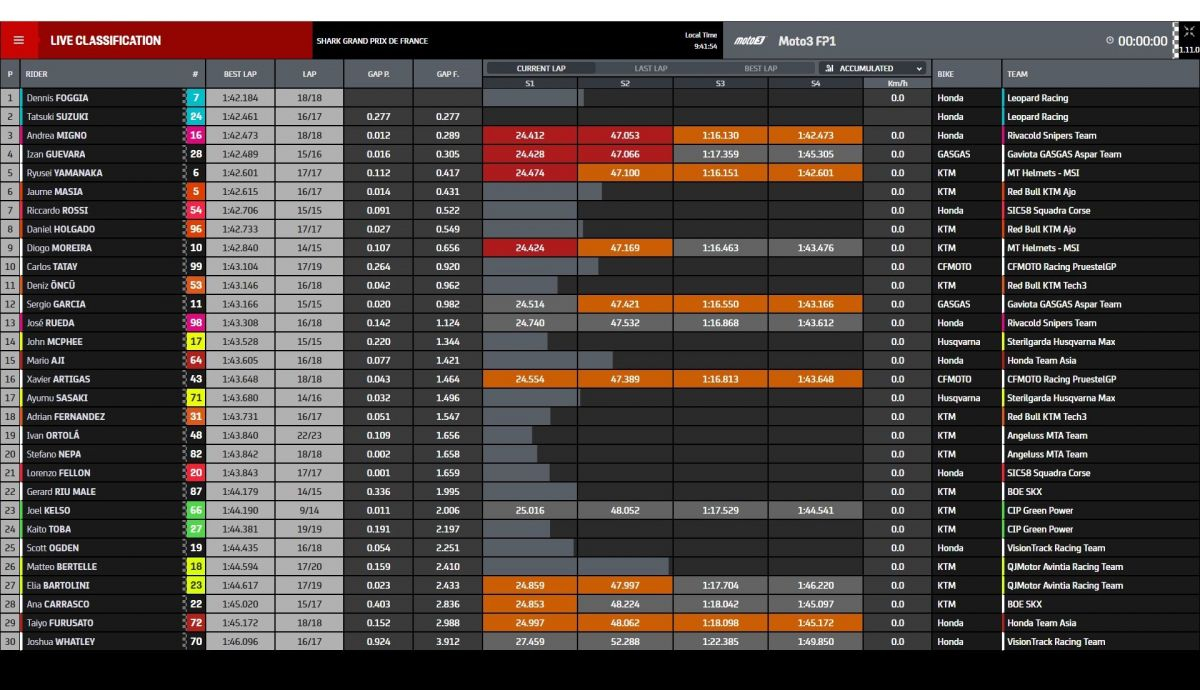Click Guevara's S2 time 47.066

click(x=625, y=154)
